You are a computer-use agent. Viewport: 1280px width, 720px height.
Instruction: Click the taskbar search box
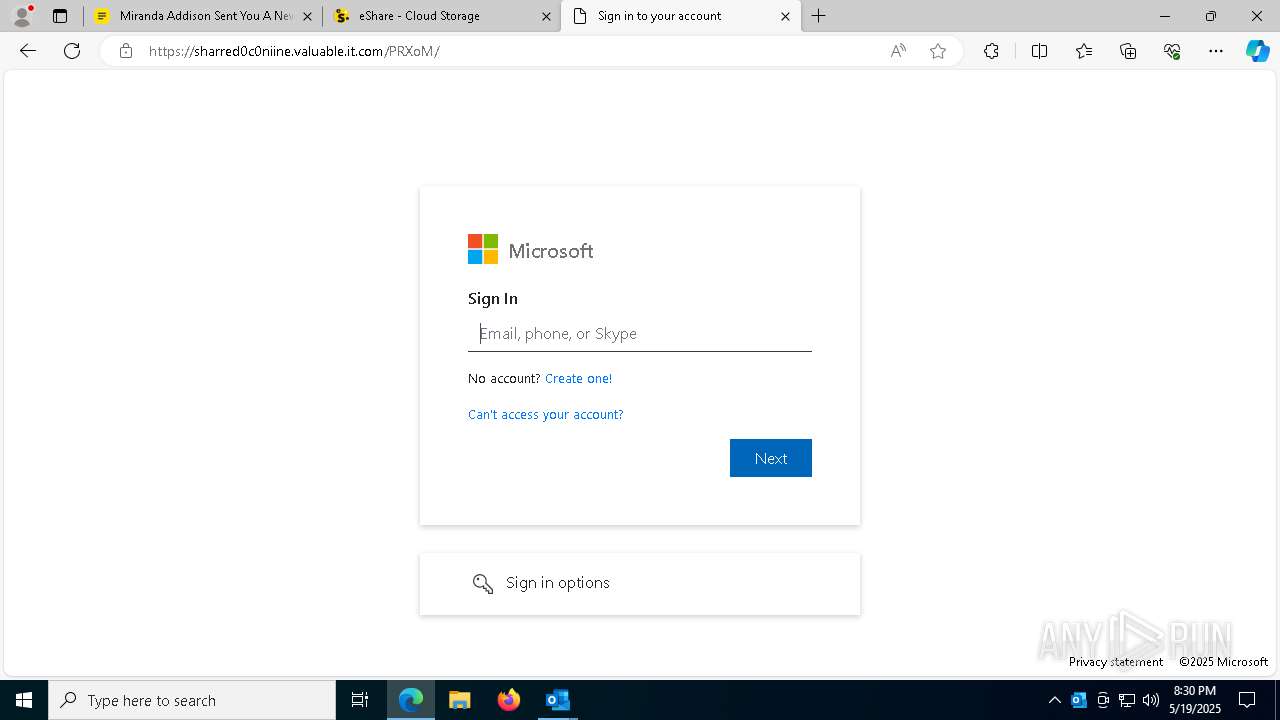coord(192,700)
